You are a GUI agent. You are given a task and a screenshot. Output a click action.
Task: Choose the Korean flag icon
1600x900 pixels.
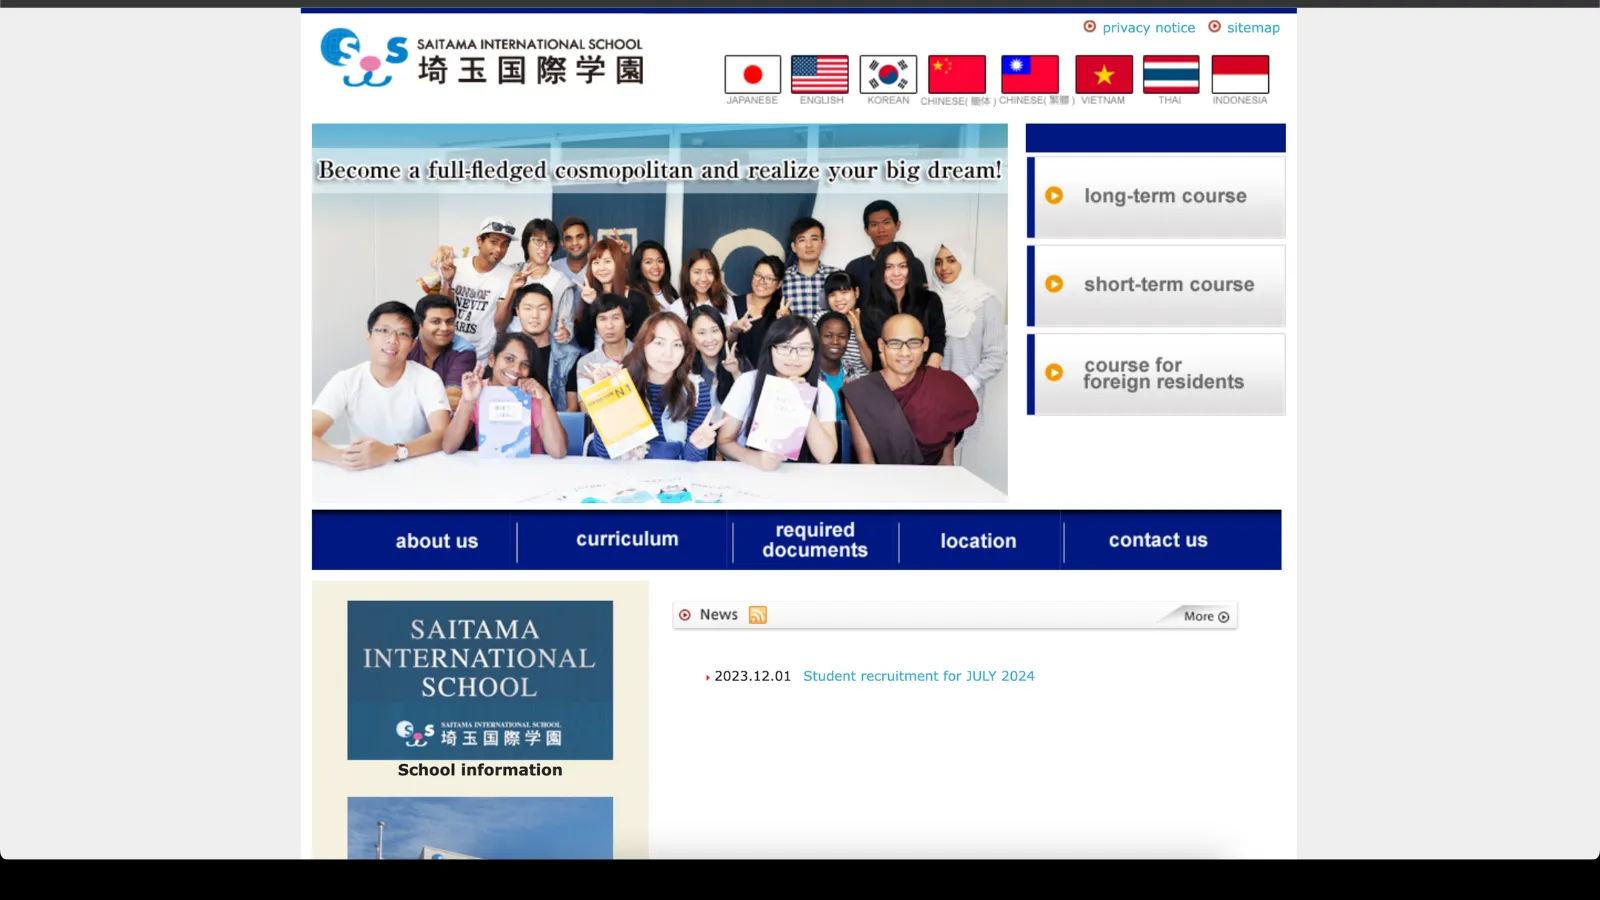[887, 73]
